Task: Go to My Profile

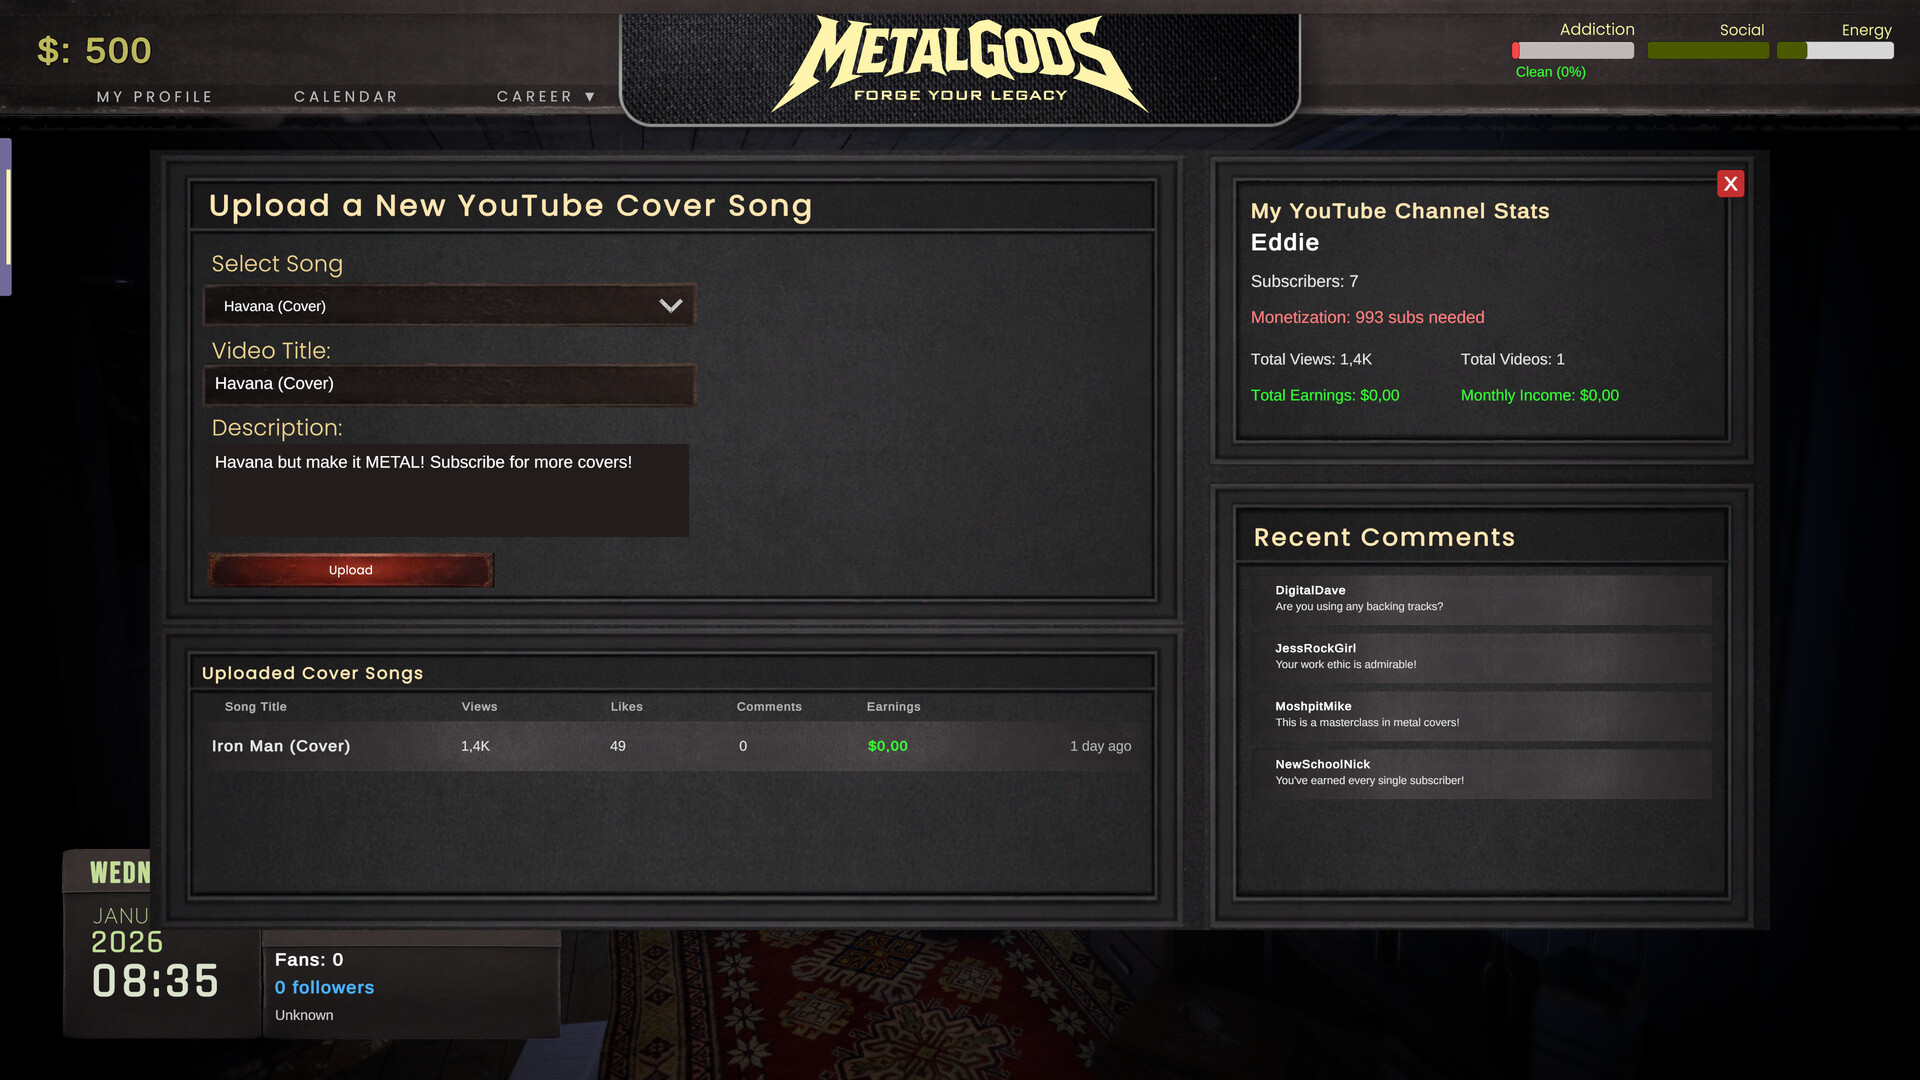Action: [x=154, y=96]
